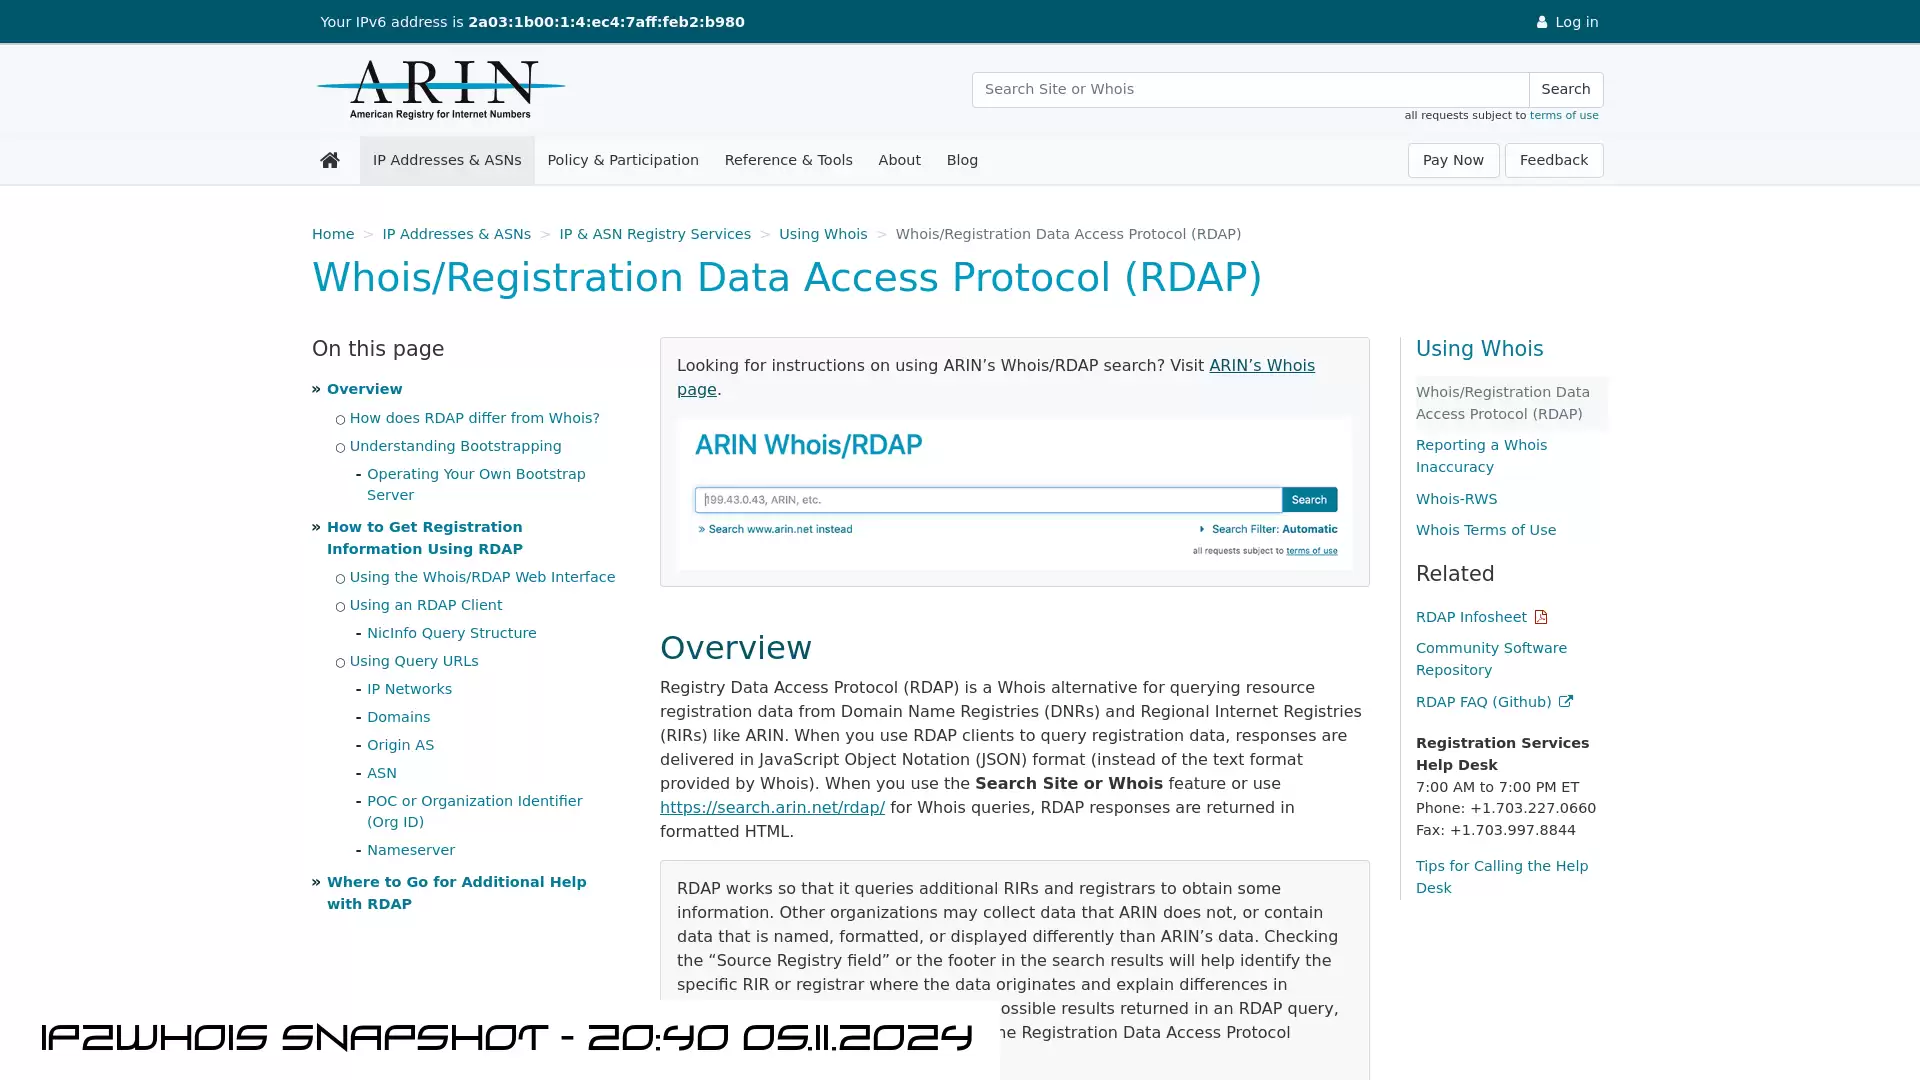Jump to Using the Whois/RDAP Web Interface
Image resolution: width=1920 pixels, height=1080 pixels.
point(482,577)
